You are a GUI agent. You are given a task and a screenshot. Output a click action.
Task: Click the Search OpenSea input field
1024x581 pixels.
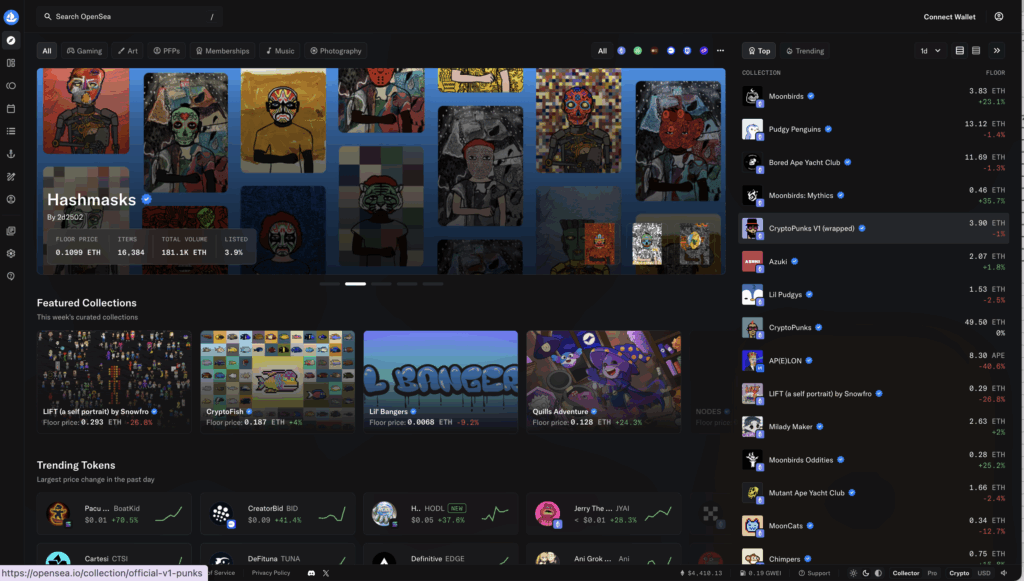(130, 17)
